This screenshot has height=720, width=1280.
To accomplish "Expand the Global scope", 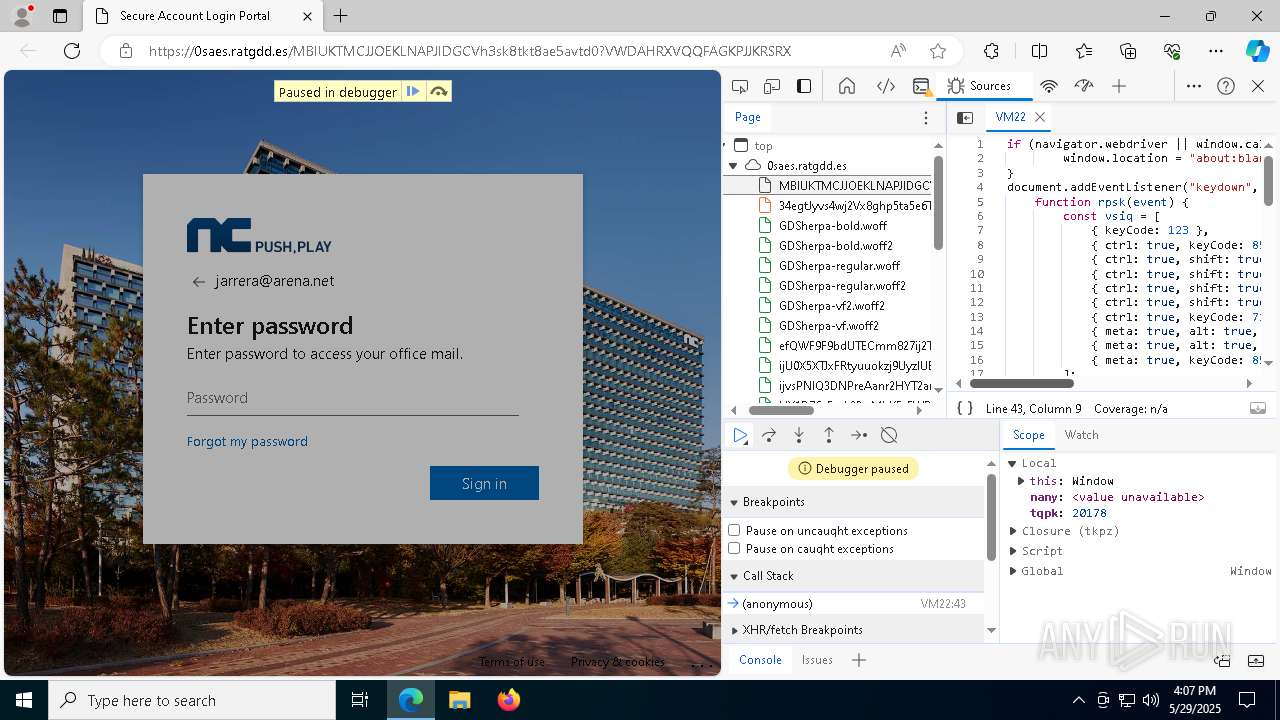I will 1012,571.
